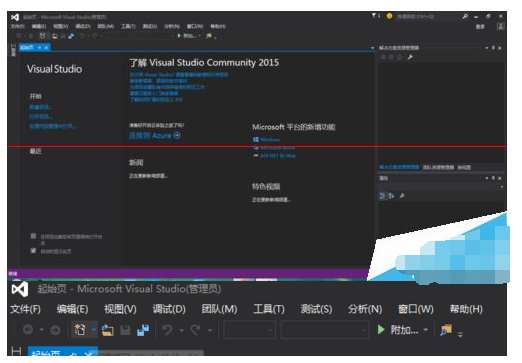The image size is (522, 363).
Task: Open the toolbar overflow options arrow in enlarged toolbar
Action: [460, 334]
